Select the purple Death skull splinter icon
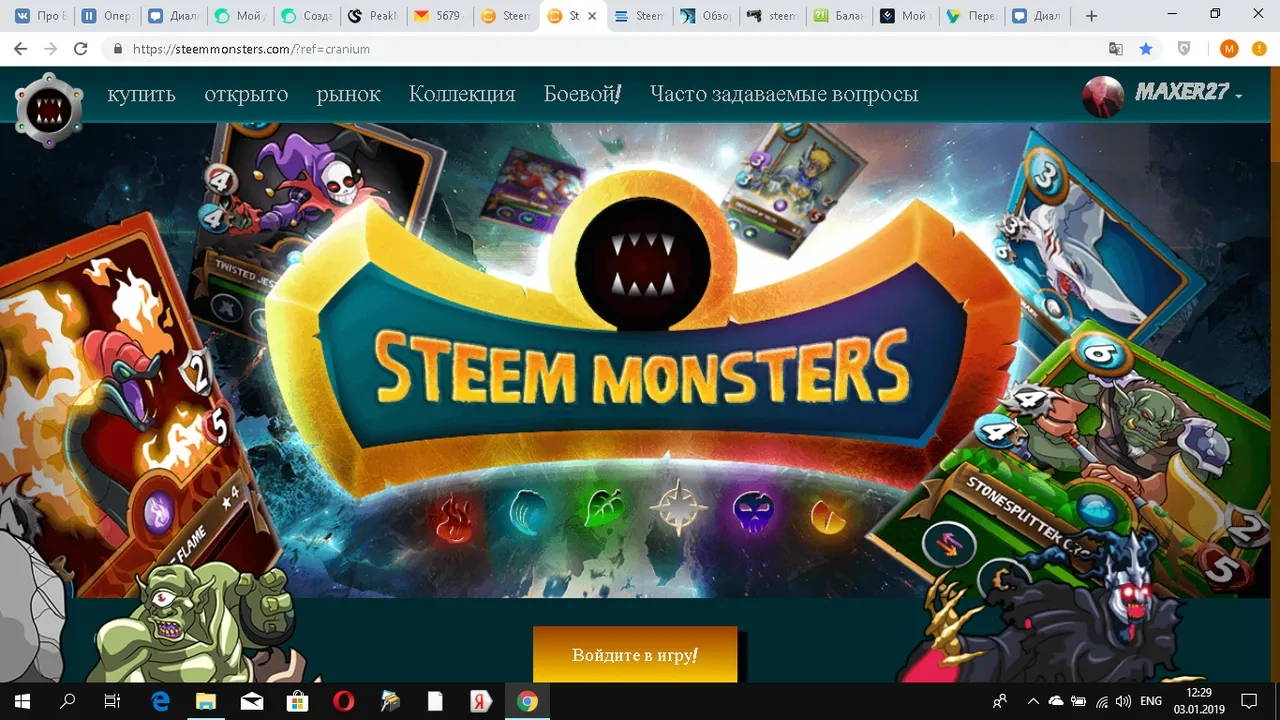 click(x=754, y=510)
